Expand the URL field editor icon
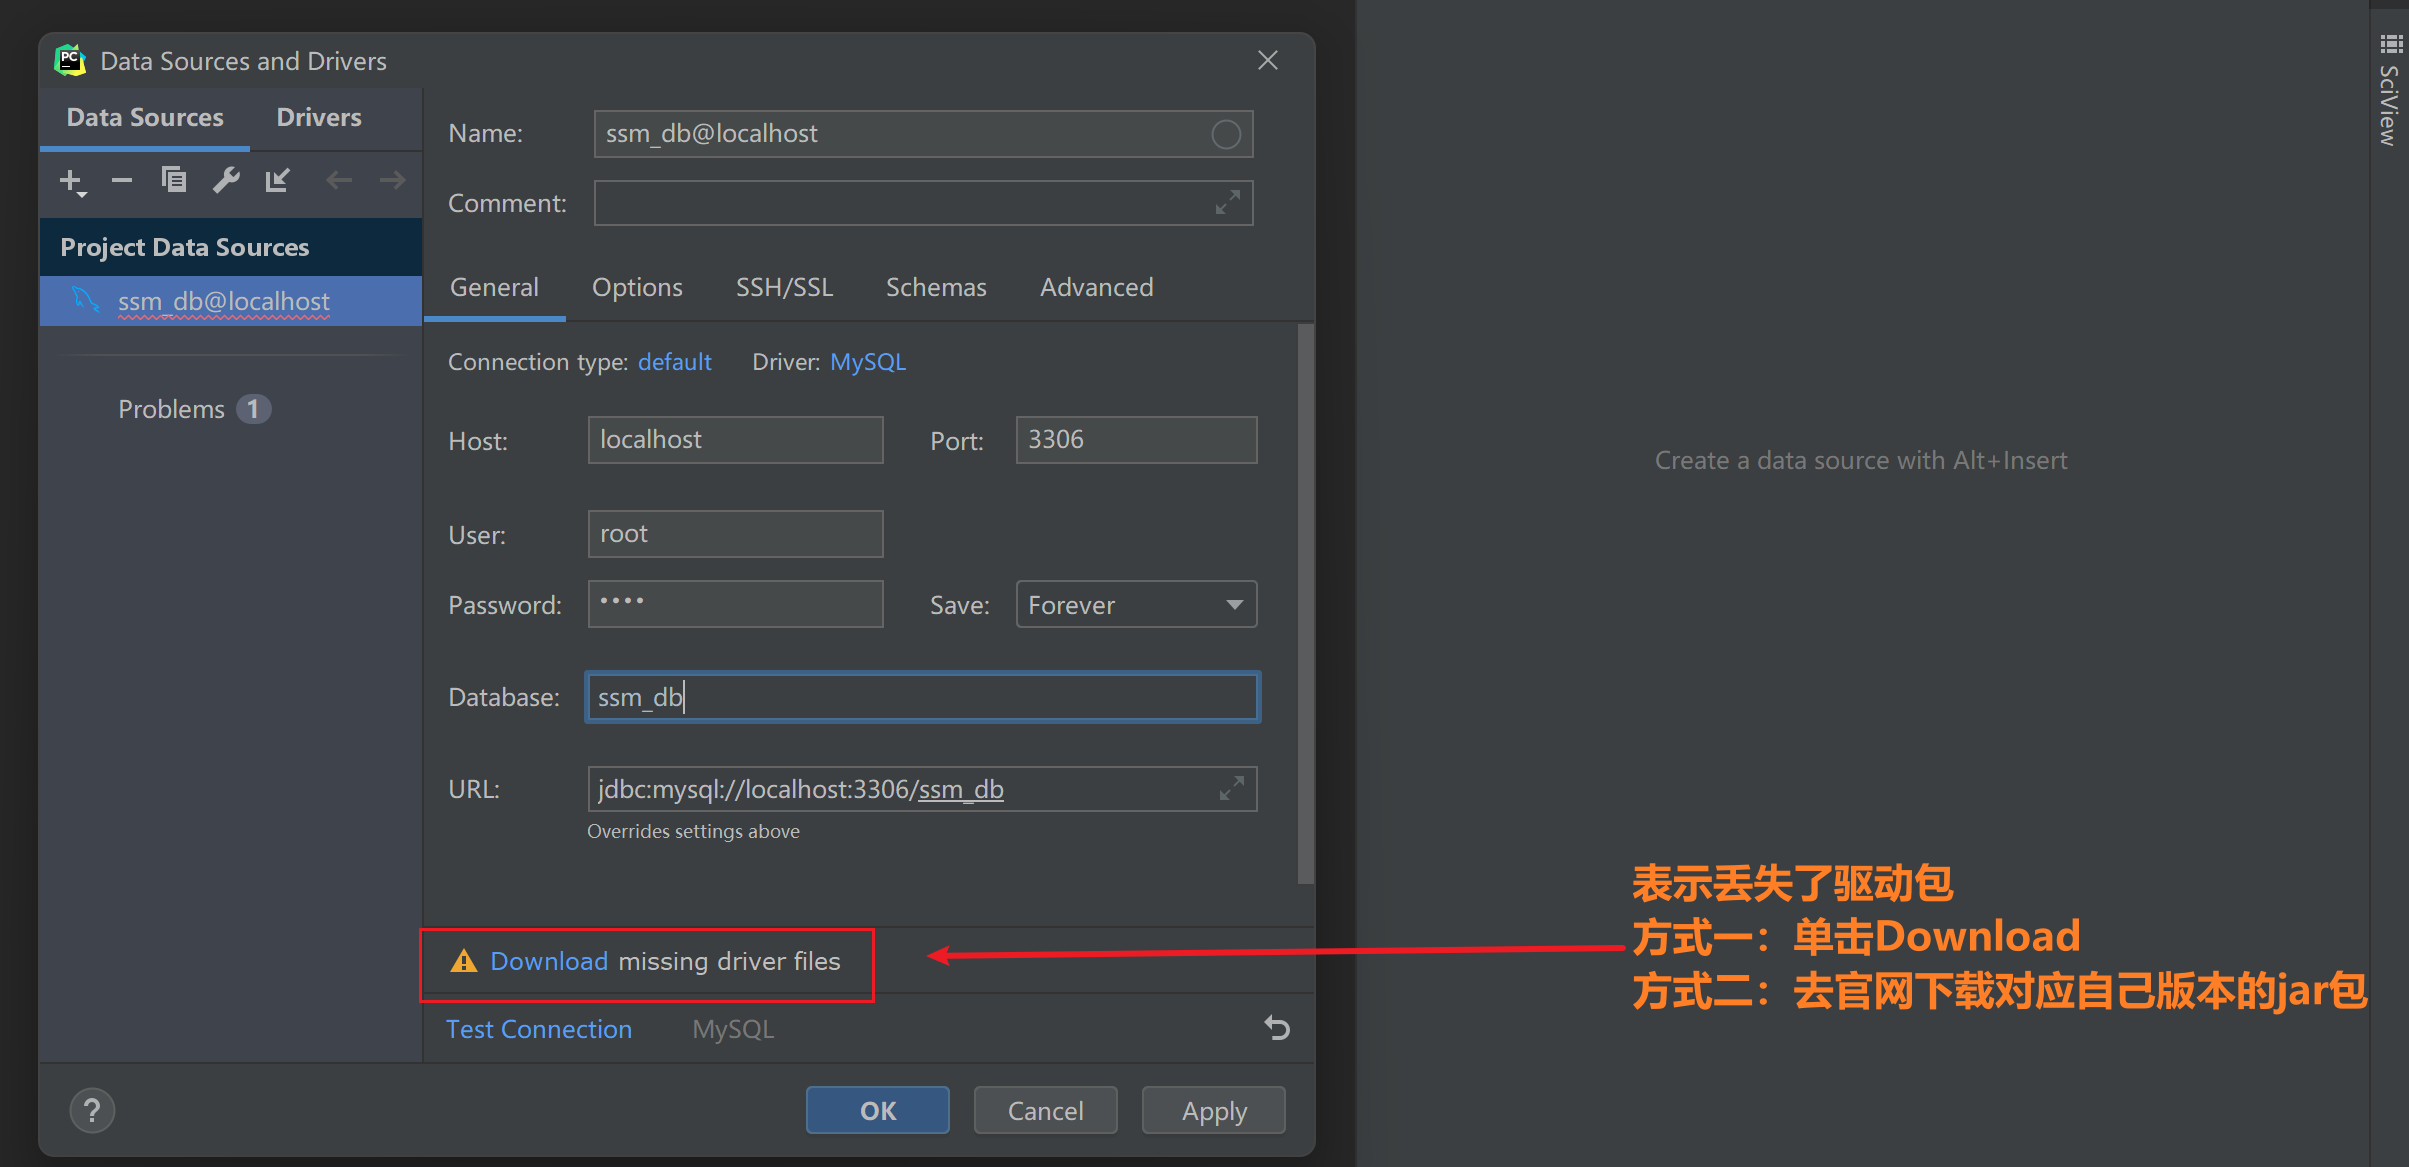2409x1167 pixels. click(1231, 789)
